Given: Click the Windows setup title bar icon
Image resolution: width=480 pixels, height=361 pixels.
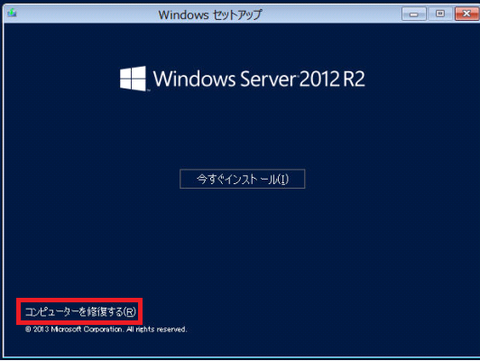Looking at the screenshot, I should pos(12,13).
